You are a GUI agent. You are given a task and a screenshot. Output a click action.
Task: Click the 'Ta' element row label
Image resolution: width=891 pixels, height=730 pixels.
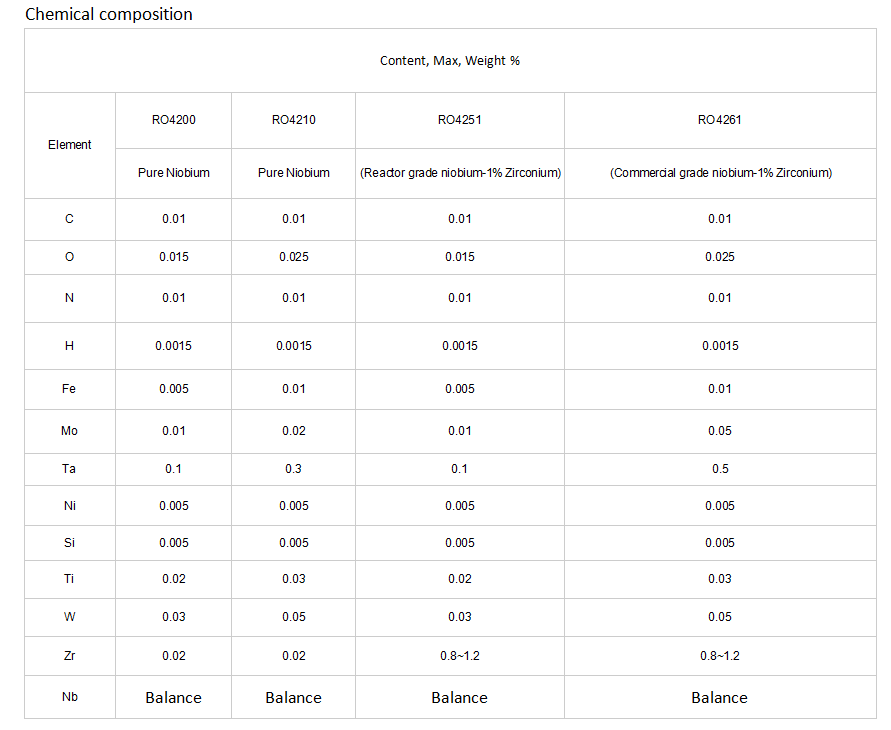coord(69,469)
